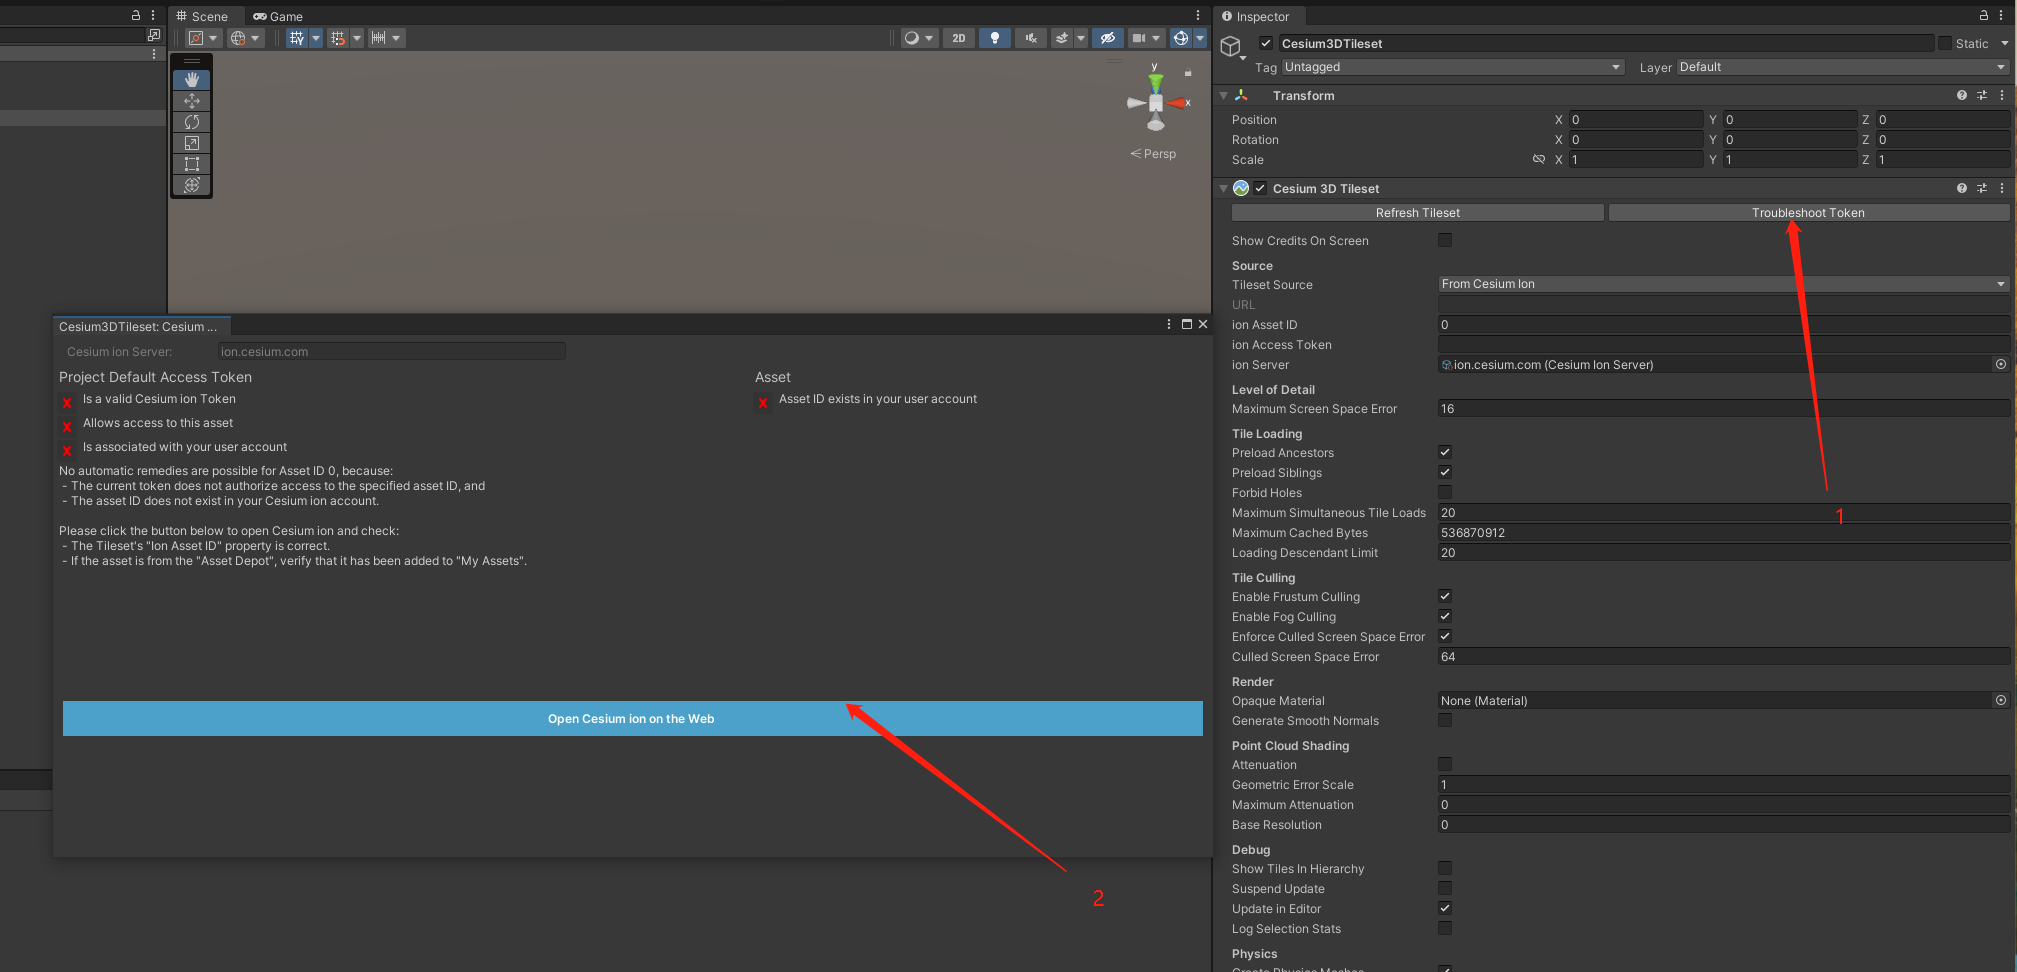This screenshot has width=2017, height=972.
Task: Toggle Scale constrained proportions link icon
Action: [1539, 159]
